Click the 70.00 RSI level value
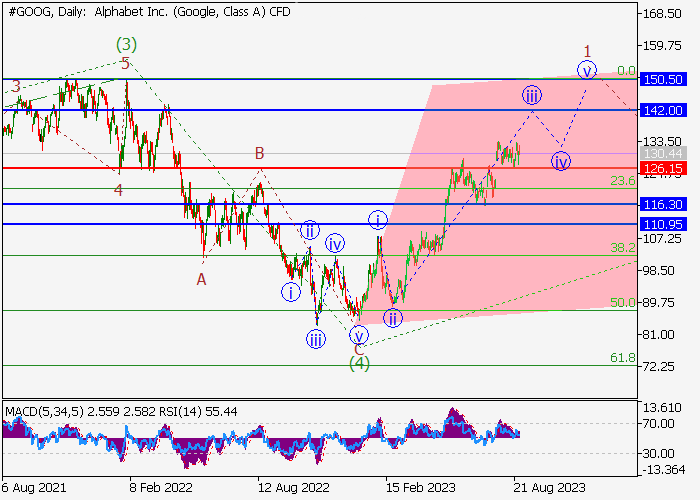The image size is (700, 500). tap(658, 423)
